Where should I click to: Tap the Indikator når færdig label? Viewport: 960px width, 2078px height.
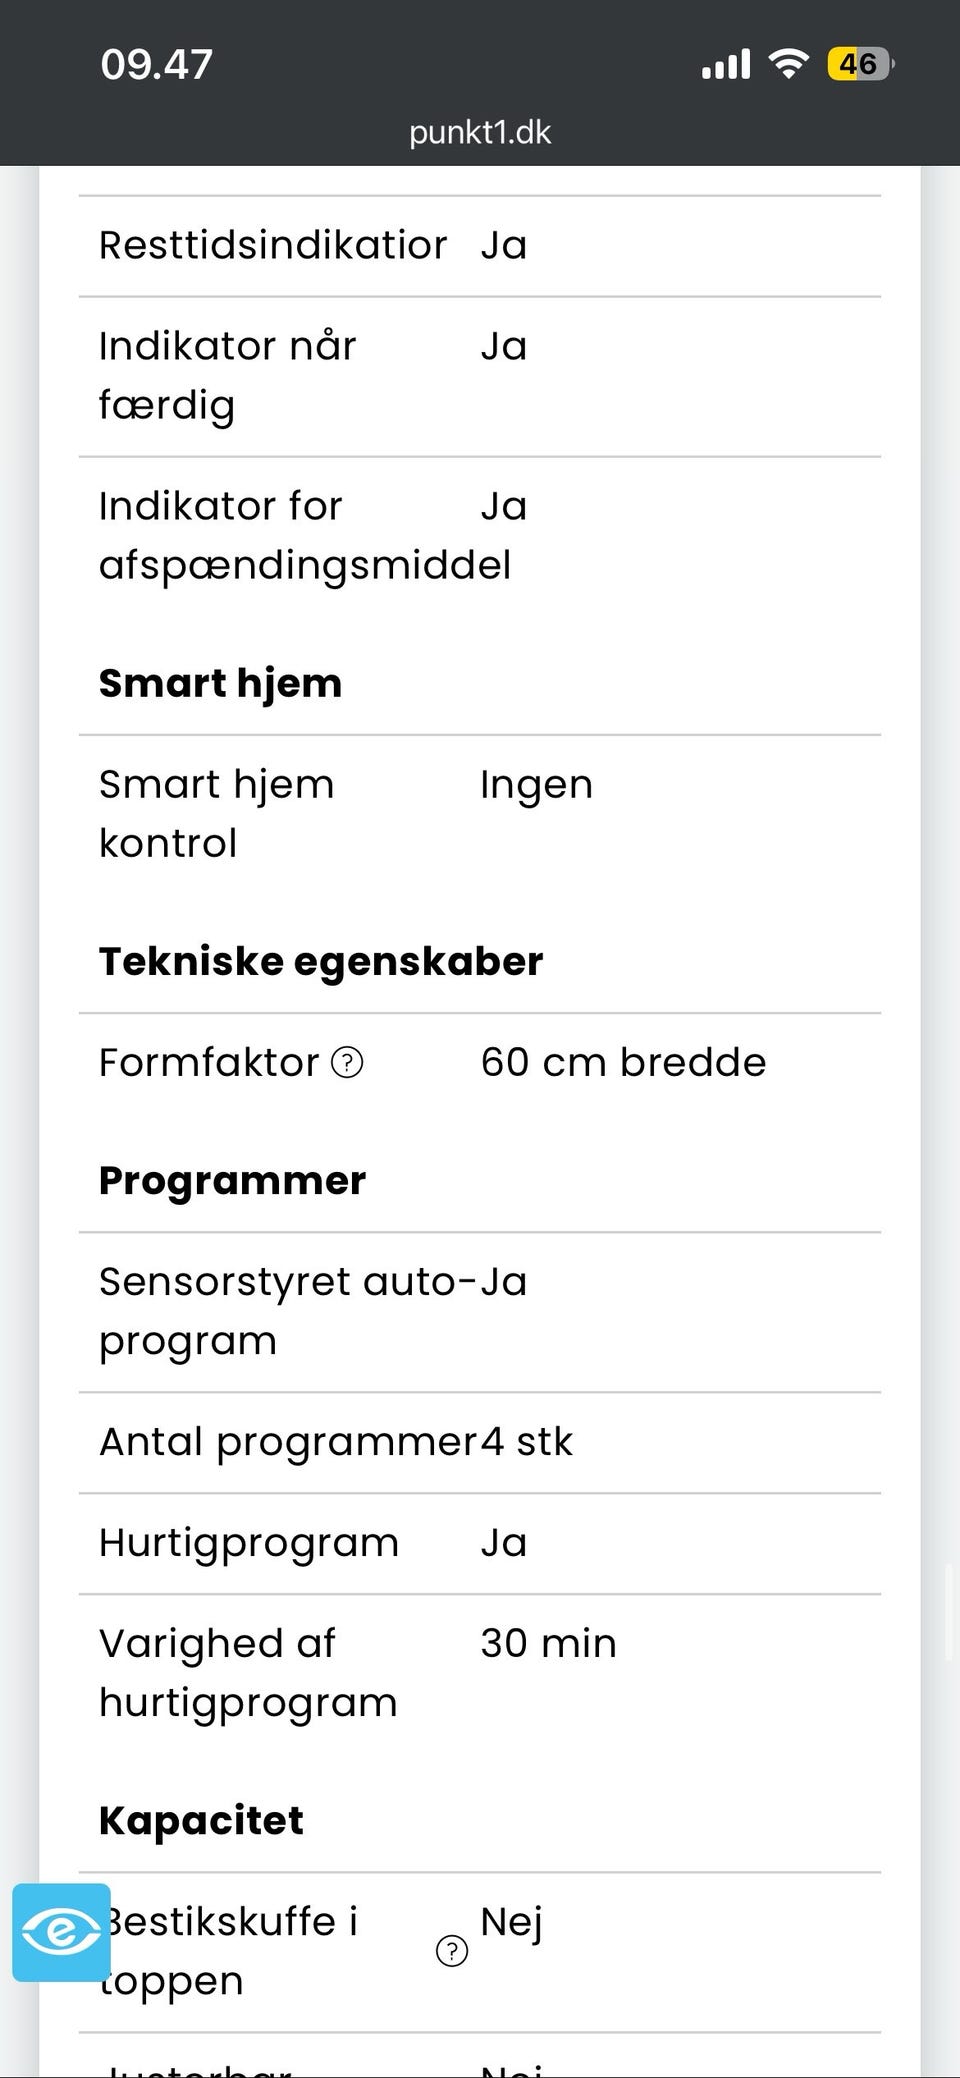[227, 376]
